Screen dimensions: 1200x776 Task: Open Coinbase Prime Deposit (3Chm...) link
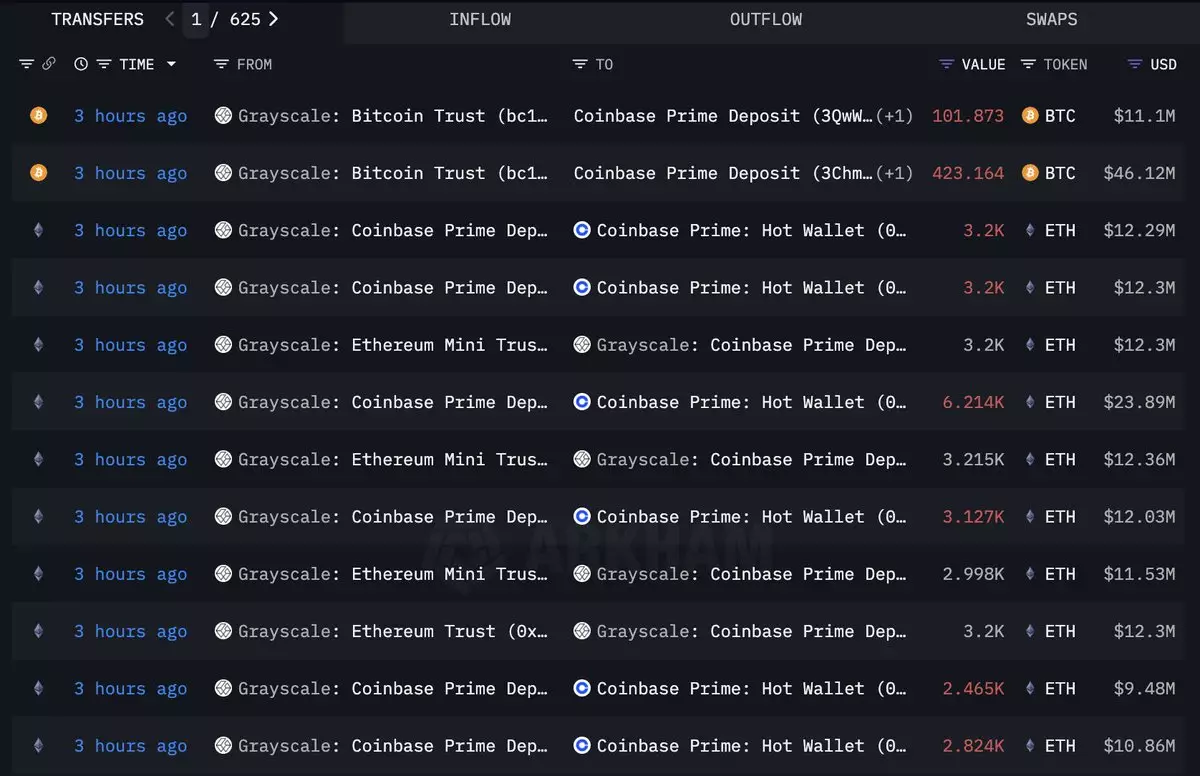(x=723, y=173)
